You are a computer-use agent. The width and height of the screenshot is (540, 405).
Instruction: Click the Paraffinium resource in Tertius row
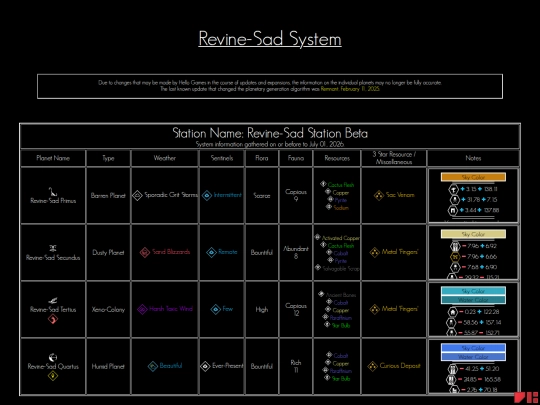pyautogui.click(x=341, y=318)
